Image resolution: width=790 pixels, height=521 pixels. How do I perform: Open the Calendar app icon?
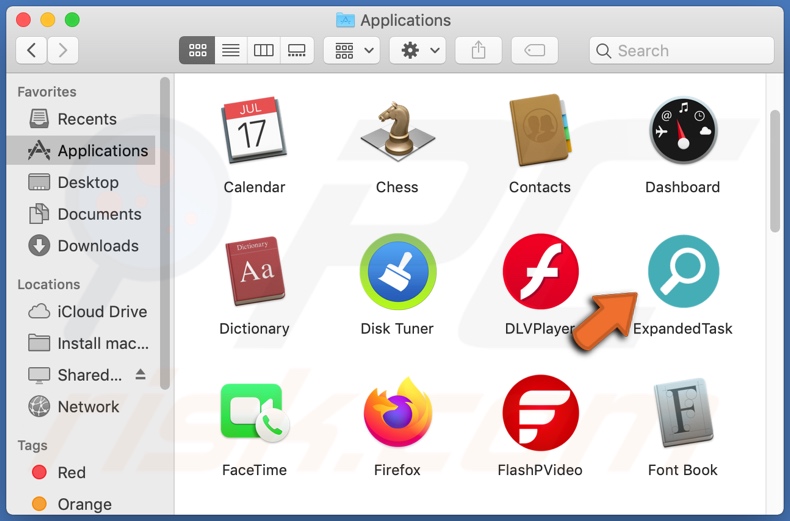pyautogui.click(x=254, y=130)
